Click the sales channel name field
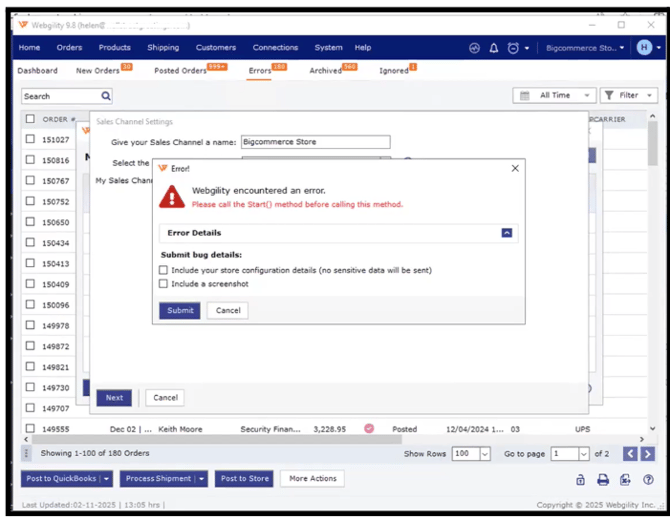 (315, 142)
